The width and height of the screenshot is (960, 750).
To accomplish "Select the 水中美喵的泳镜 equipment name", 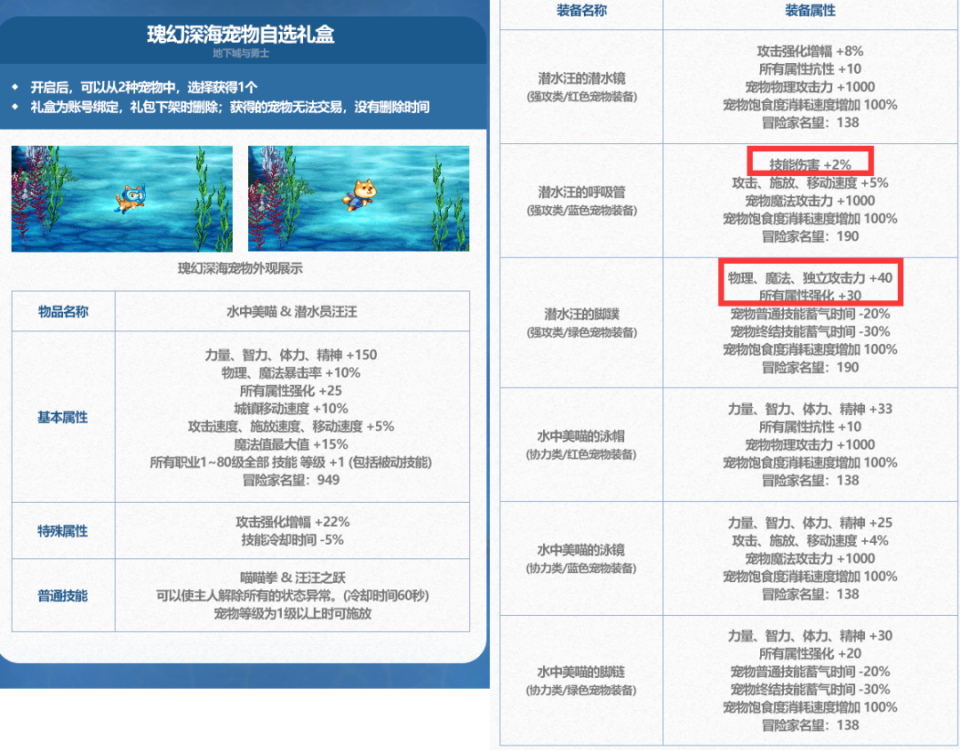I will [x=581, y=550].
